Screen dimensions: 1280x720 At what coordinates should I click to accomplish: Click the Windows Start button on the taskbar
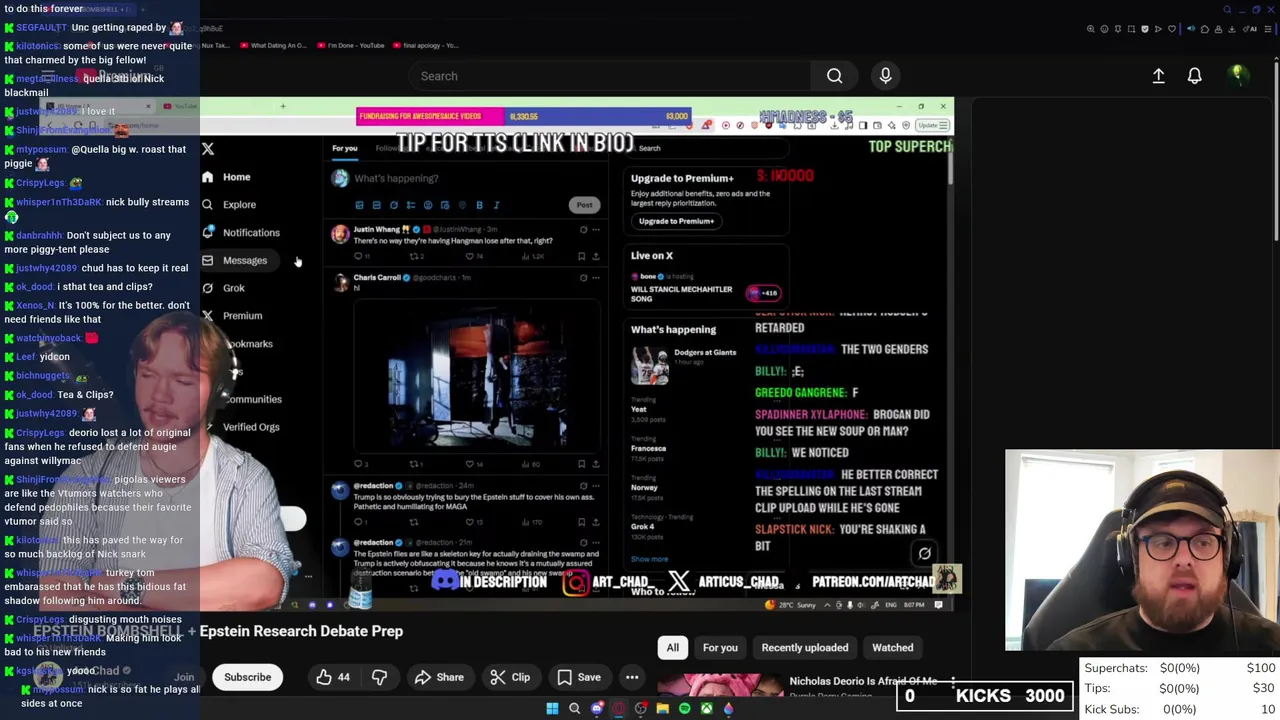coord(552,709)
